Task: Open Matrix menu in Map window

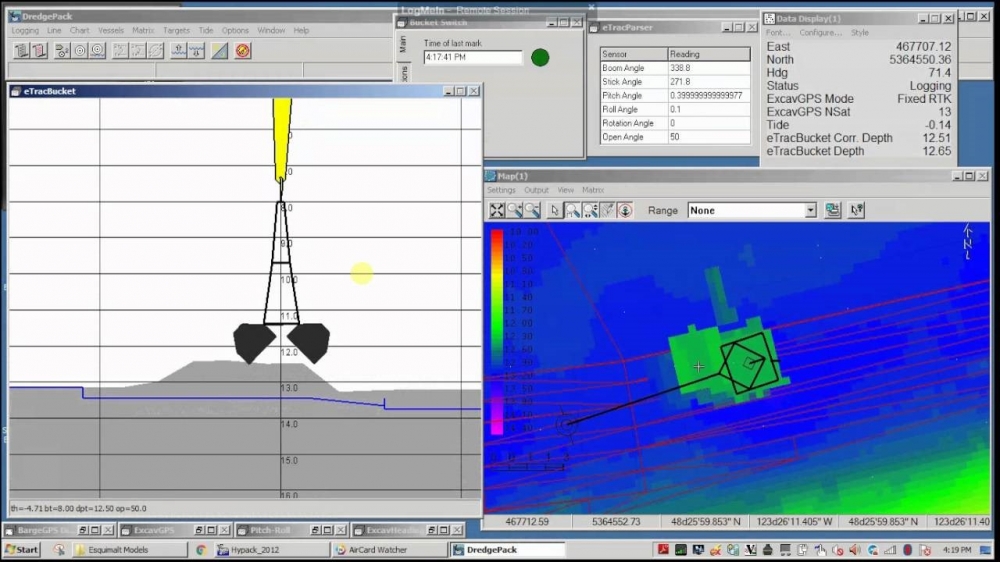Action: [592, 190]
